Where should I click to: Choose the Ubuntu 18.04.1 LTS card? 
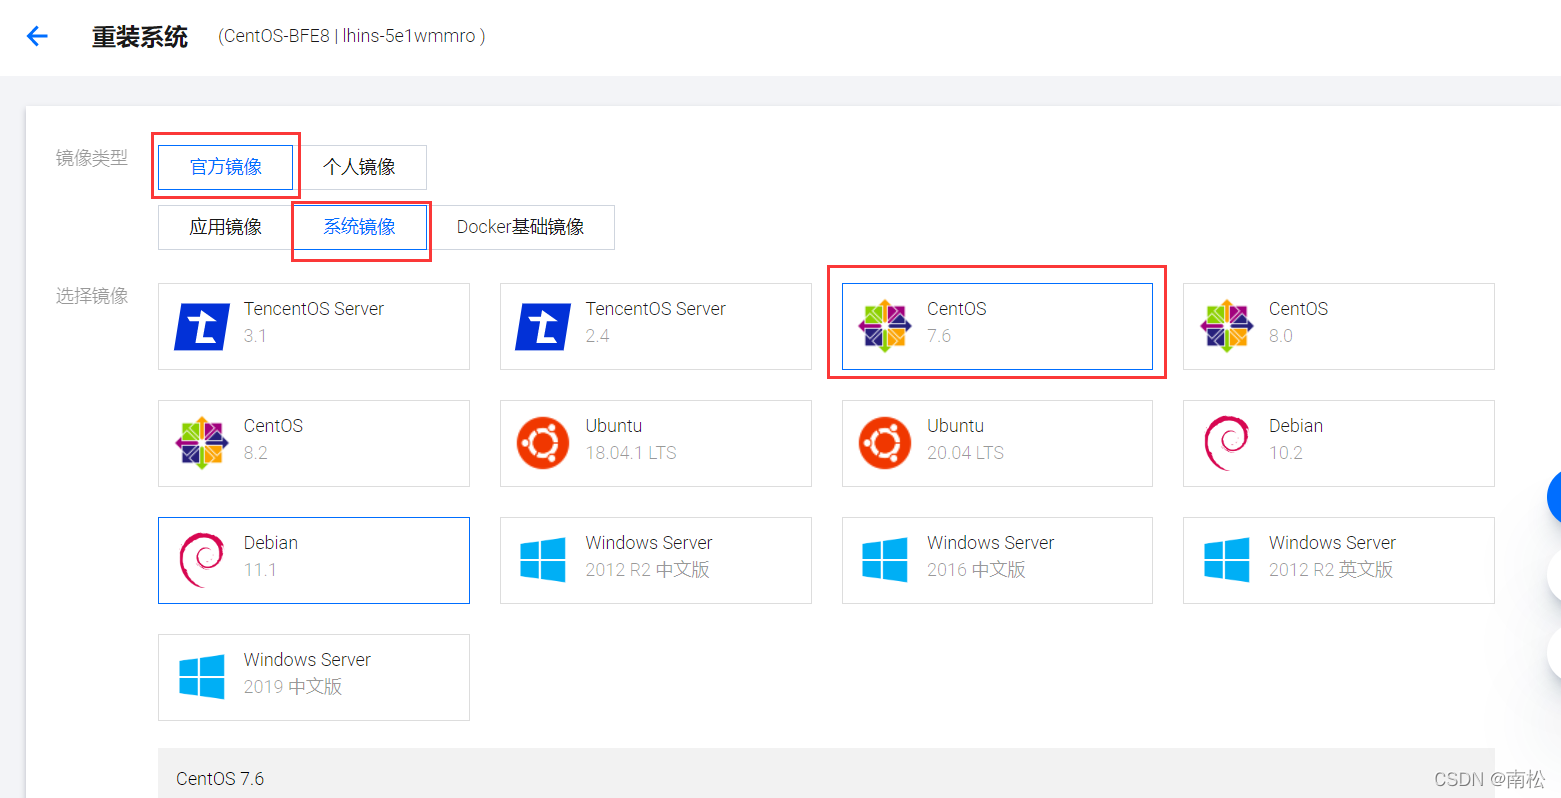[656, 443]
